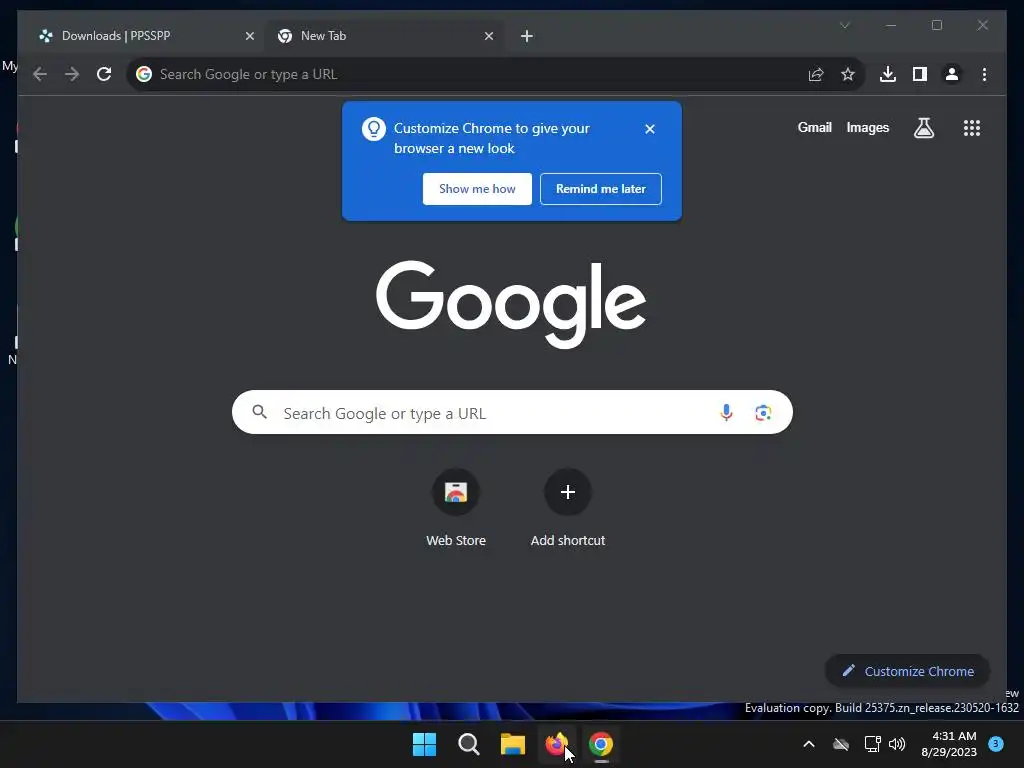Open the clock and date panel
The height and width of the screenshot is (768, 1024).
tap(949, 744)
